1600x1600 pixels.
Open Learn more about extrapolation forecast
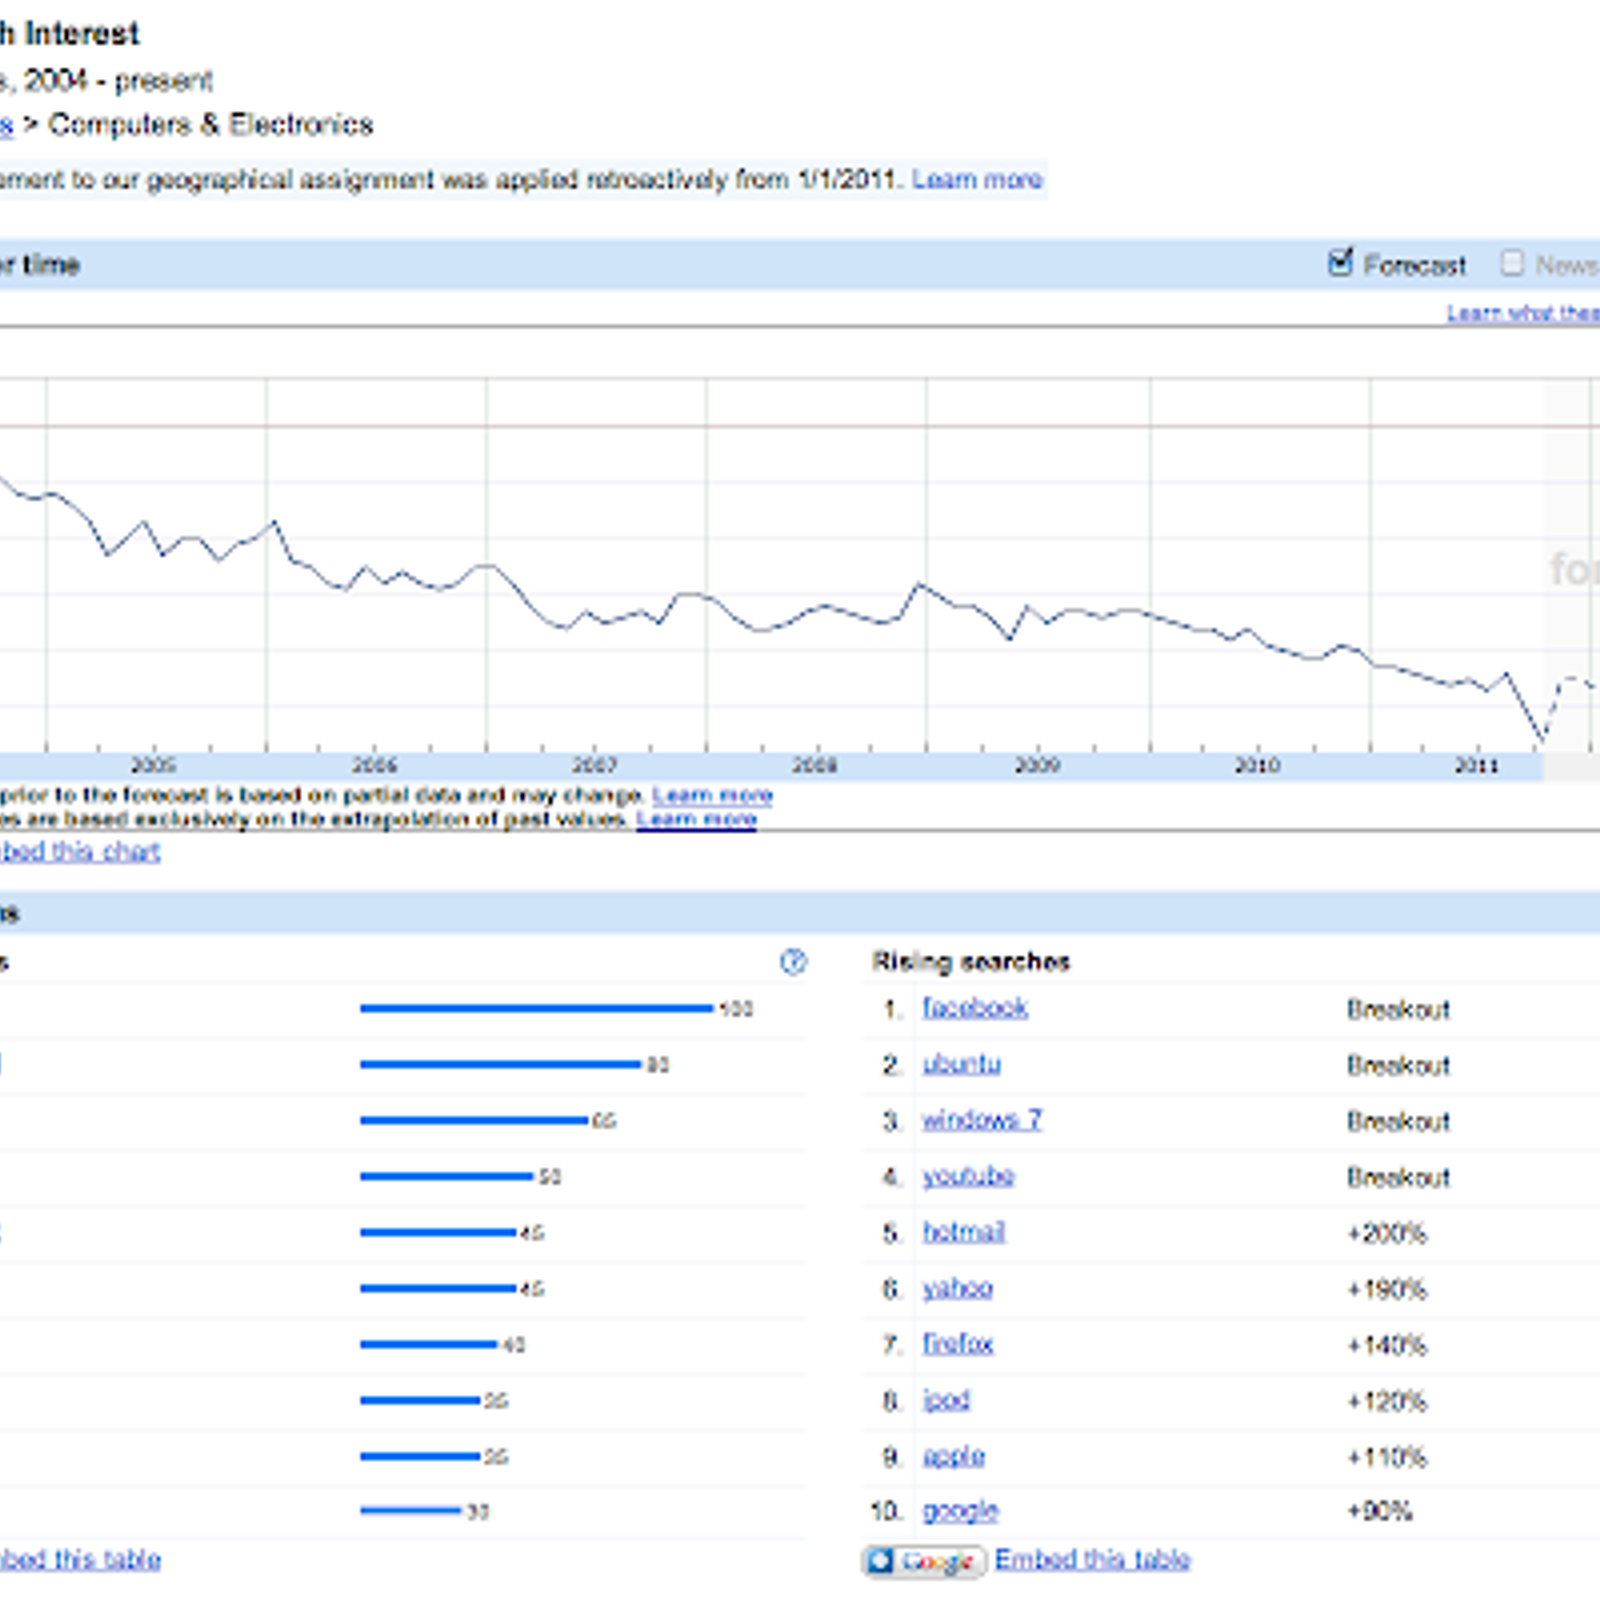coord(696,820)
